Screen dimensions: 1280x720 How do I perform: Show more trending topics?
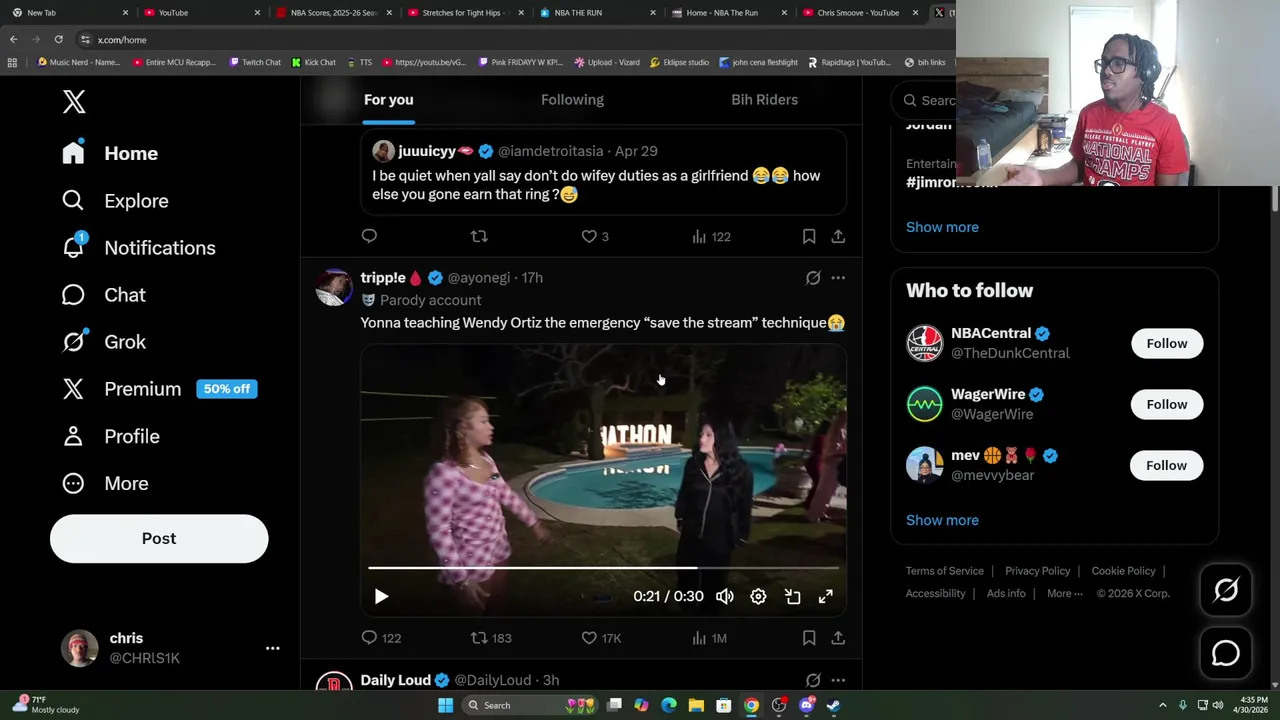click(942, 227)
